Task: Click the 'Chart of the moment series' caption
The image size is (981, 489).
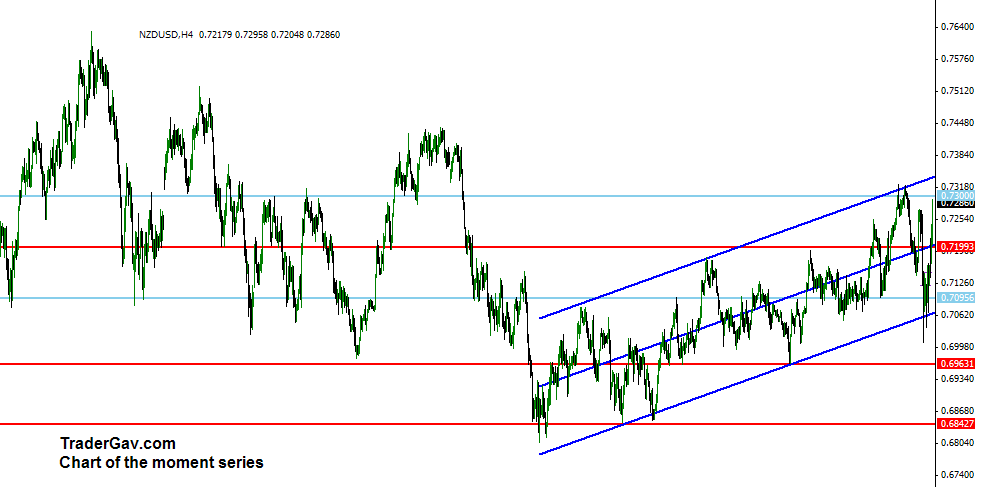Action: click(161, 462)
